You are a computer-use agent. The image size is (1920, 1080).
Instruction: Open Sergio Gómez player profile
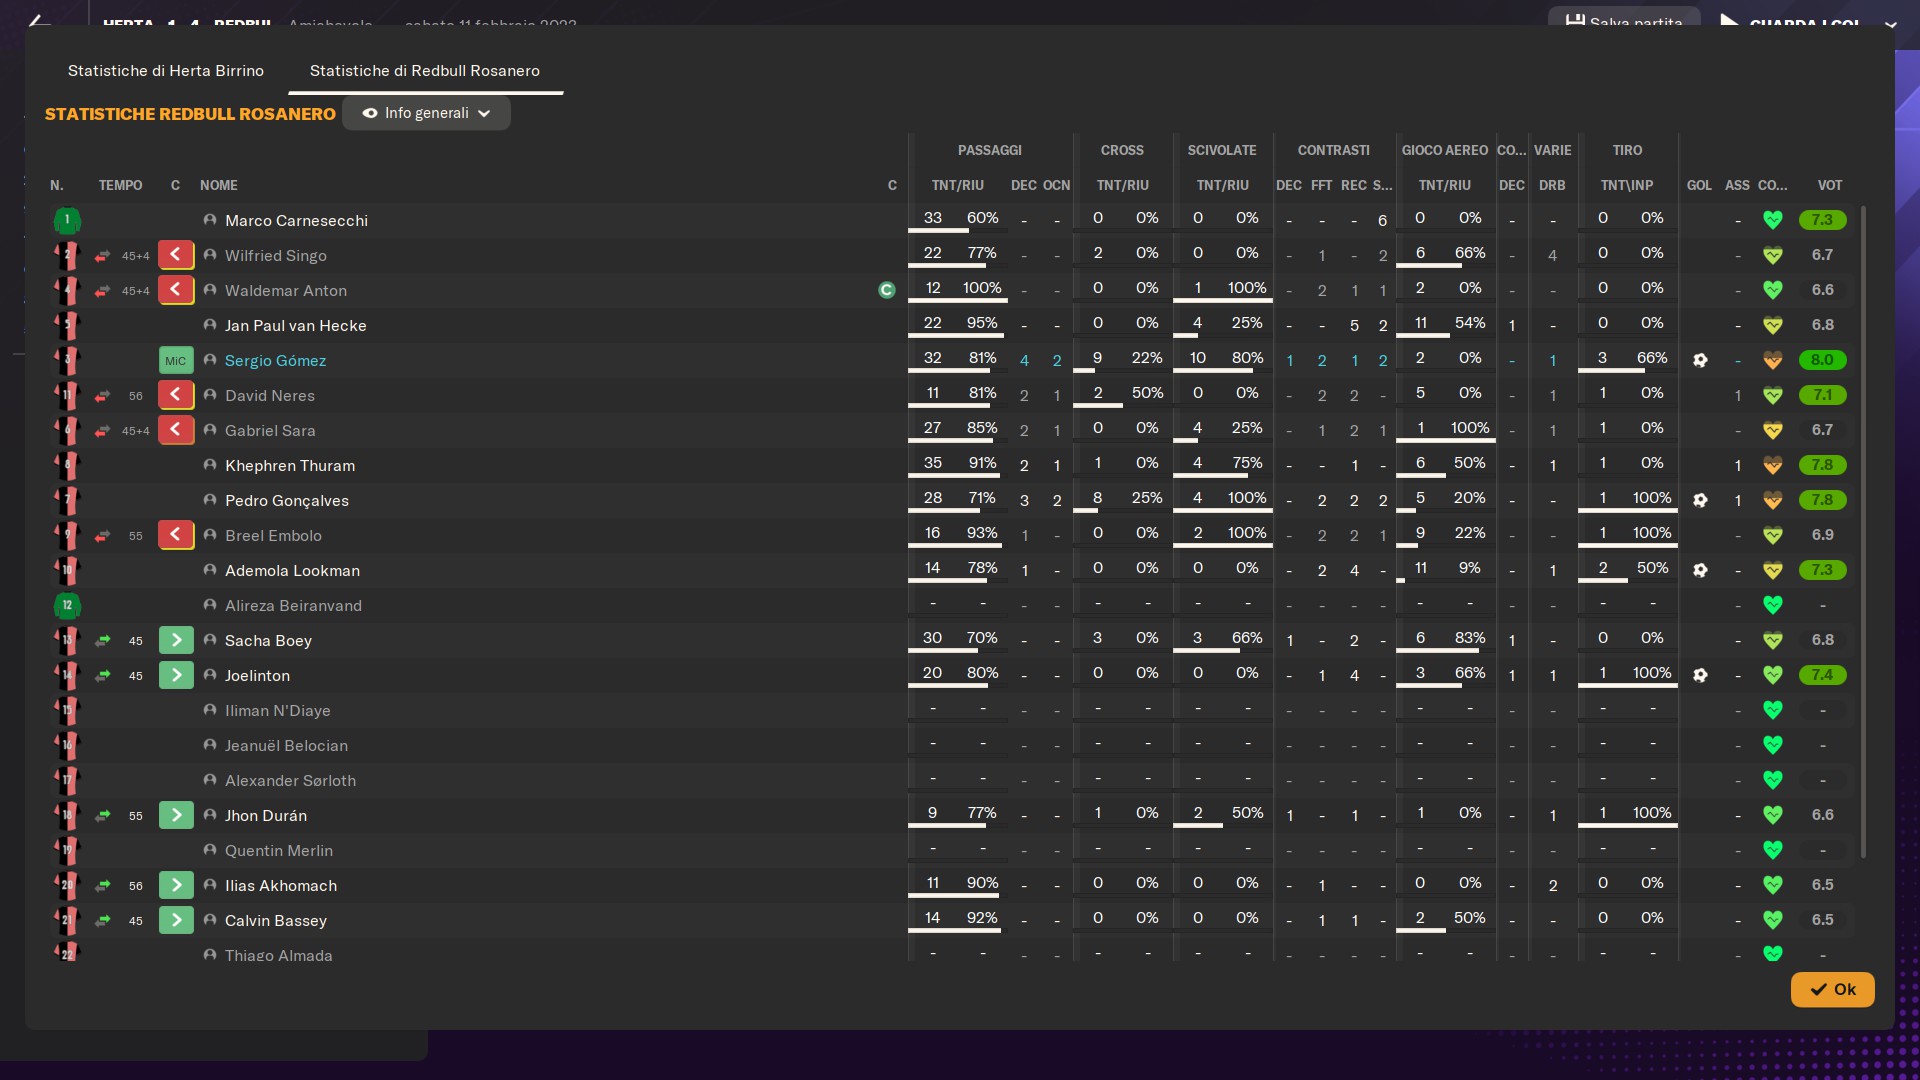(275, 360)
